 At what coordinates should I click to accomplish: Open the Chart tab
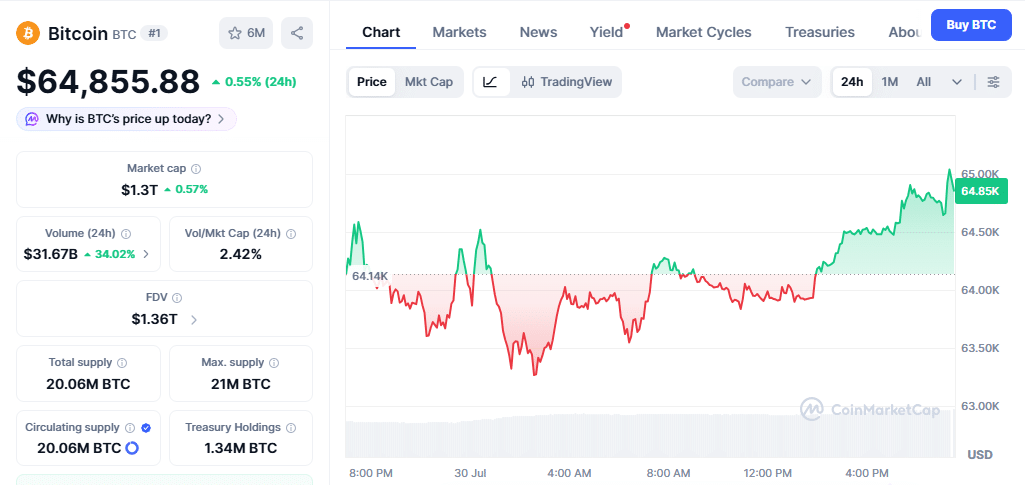pyautogui.click(x=381, y=32)
